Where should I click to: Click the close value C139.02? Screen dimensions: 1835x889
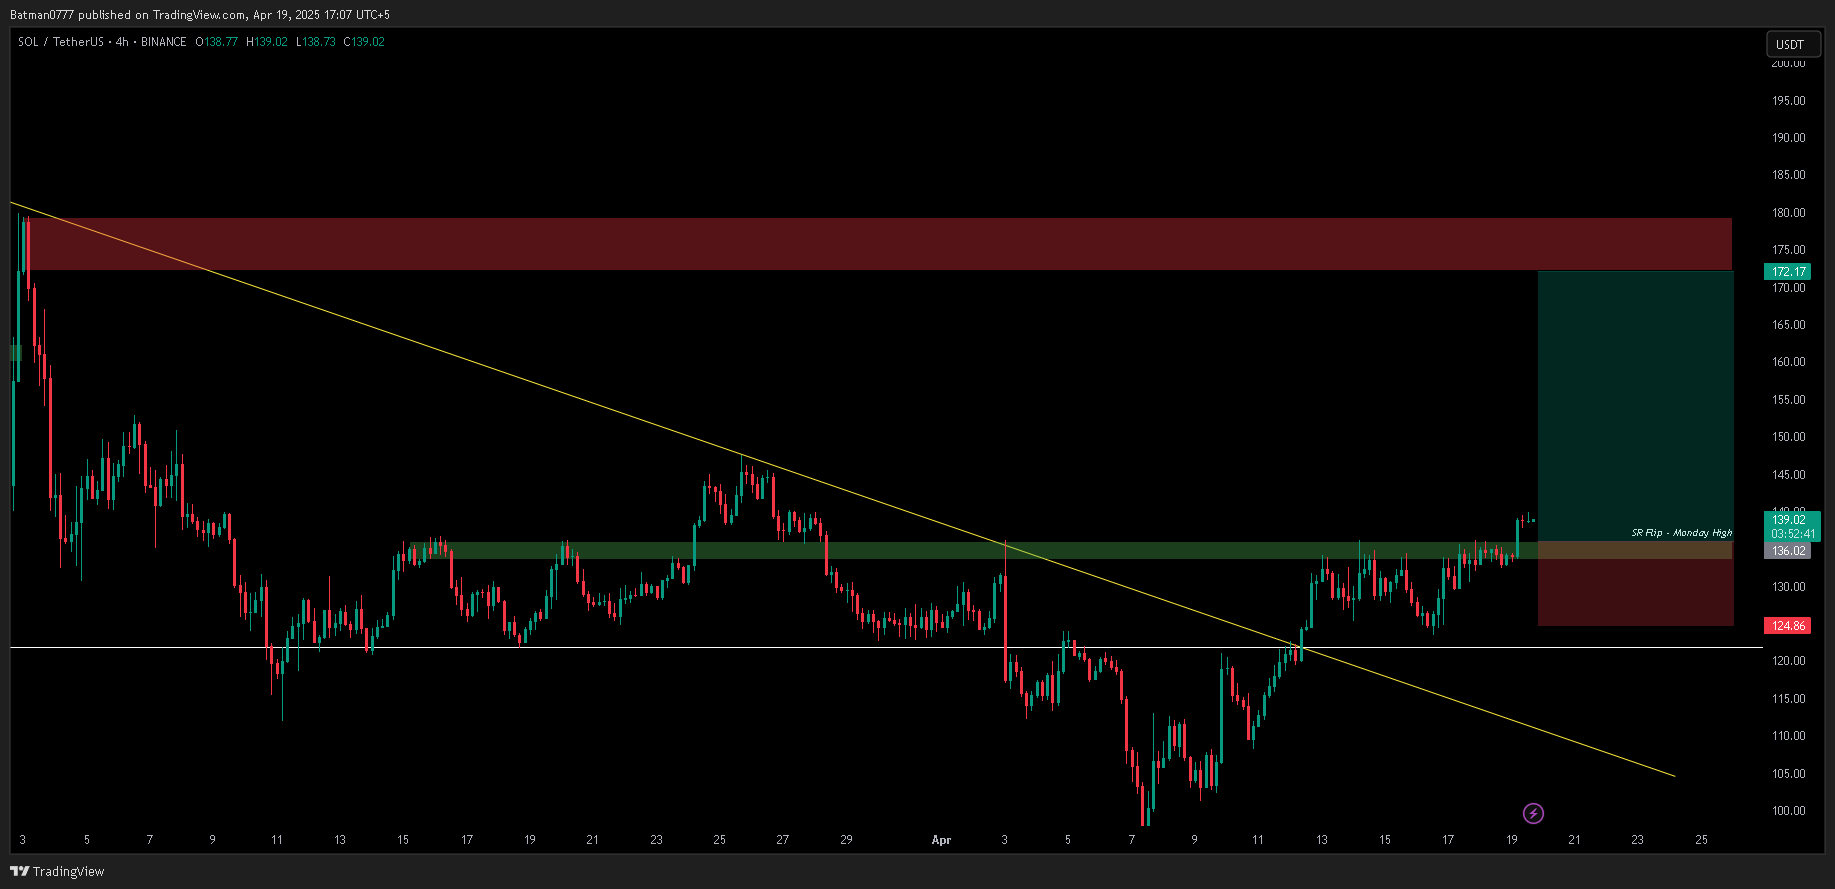point(364,42)
